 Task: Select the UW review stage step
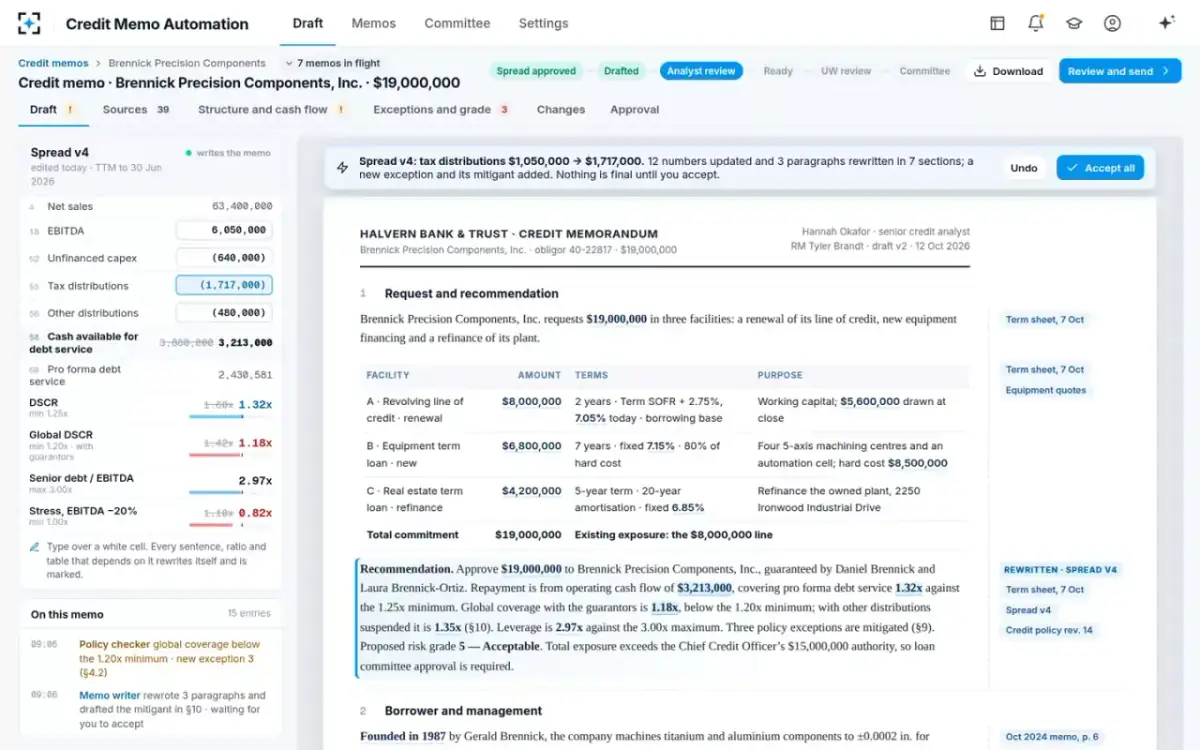coord(846,71)
